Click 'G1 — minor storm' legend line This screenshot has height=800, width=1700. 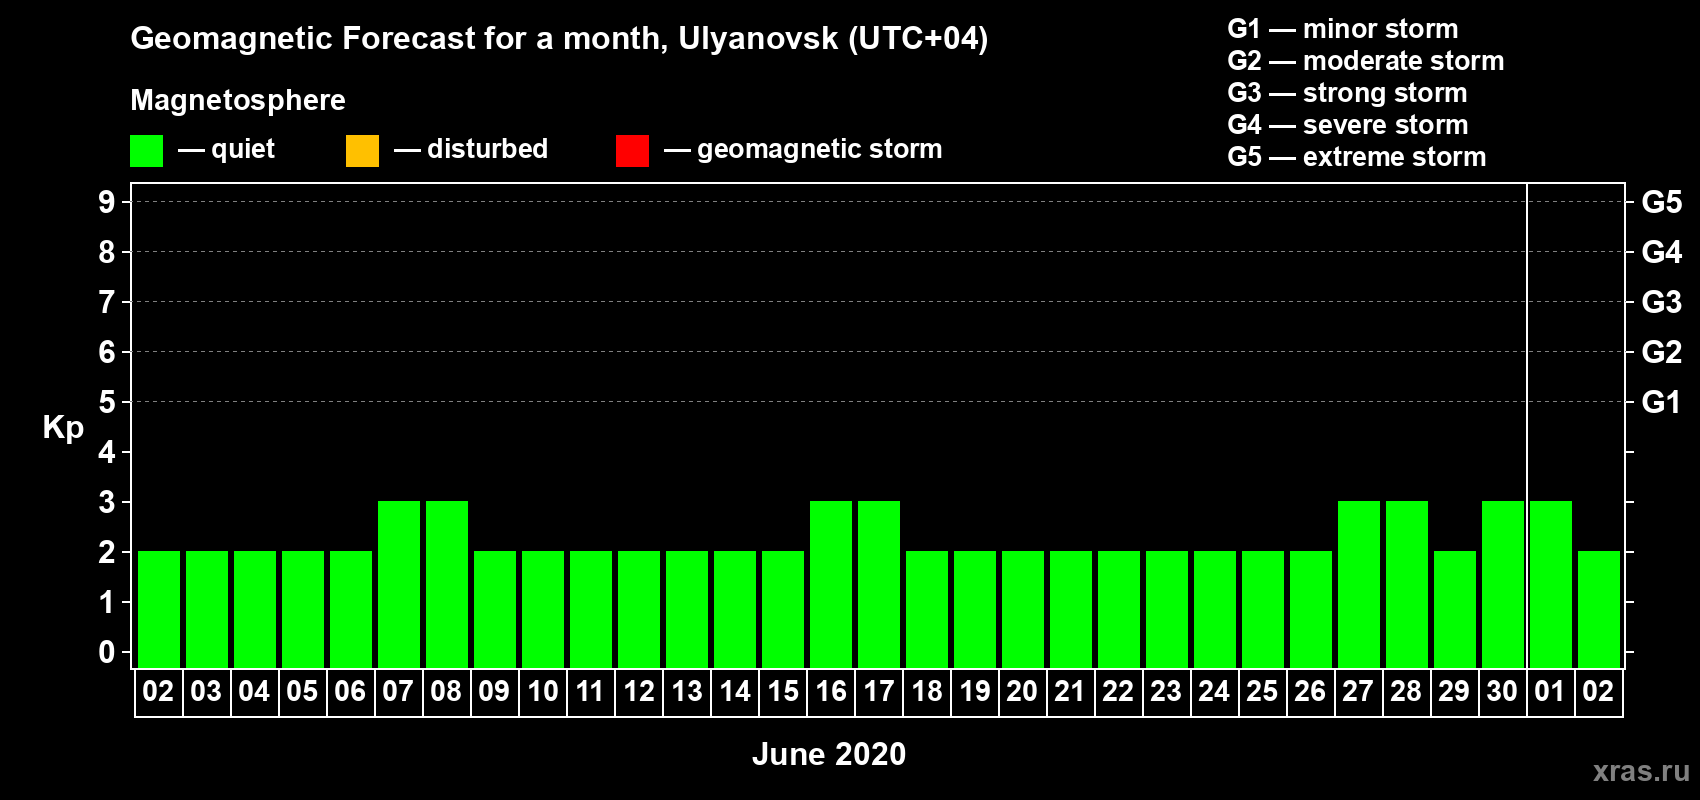click(1343, 29)
